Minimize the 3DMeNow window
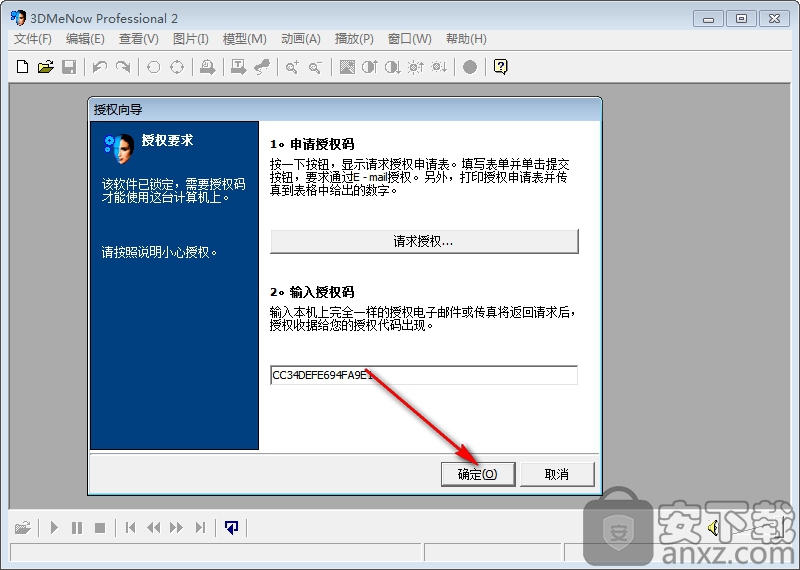The image size is (800, 570). tap(708, 19)
